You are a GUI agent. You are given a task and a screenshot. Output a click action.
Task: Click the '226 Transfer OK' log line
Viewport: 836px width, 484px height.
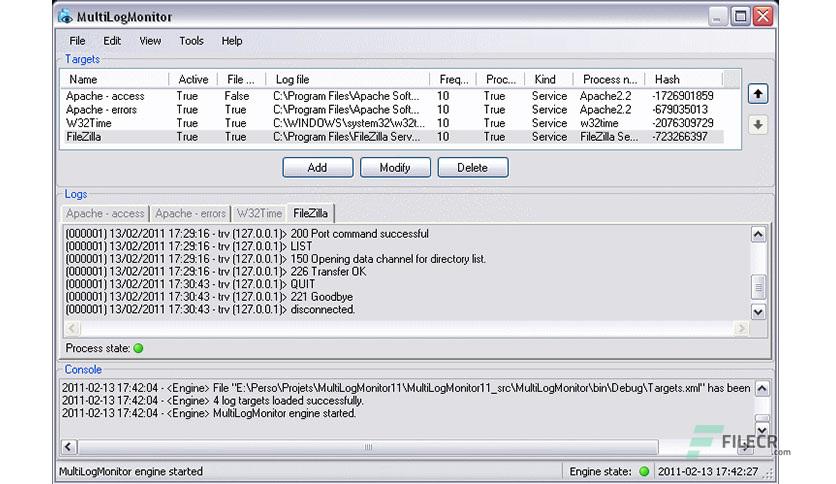pyautogui.click(x=216, y=272)
